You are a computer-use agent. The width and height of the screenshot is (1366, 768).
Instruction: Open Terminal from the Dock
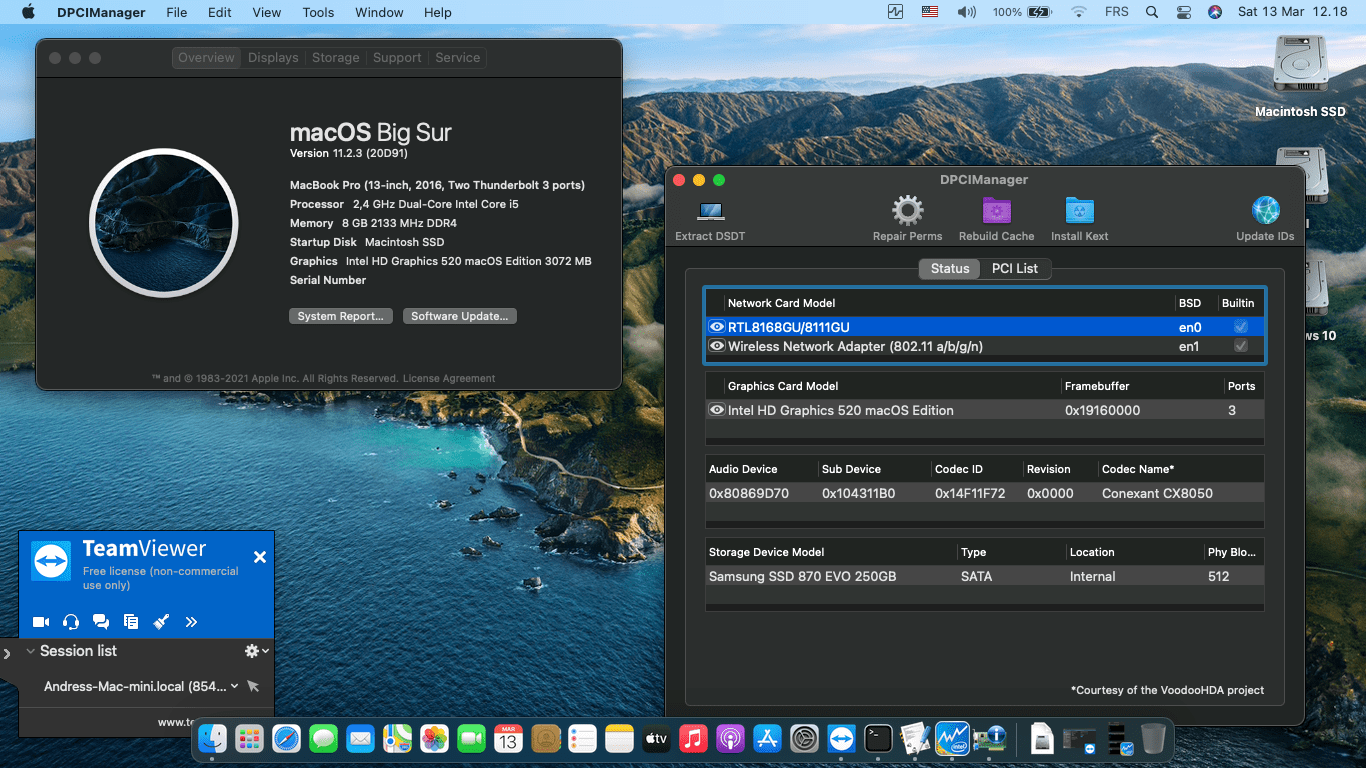pos(878,739)
